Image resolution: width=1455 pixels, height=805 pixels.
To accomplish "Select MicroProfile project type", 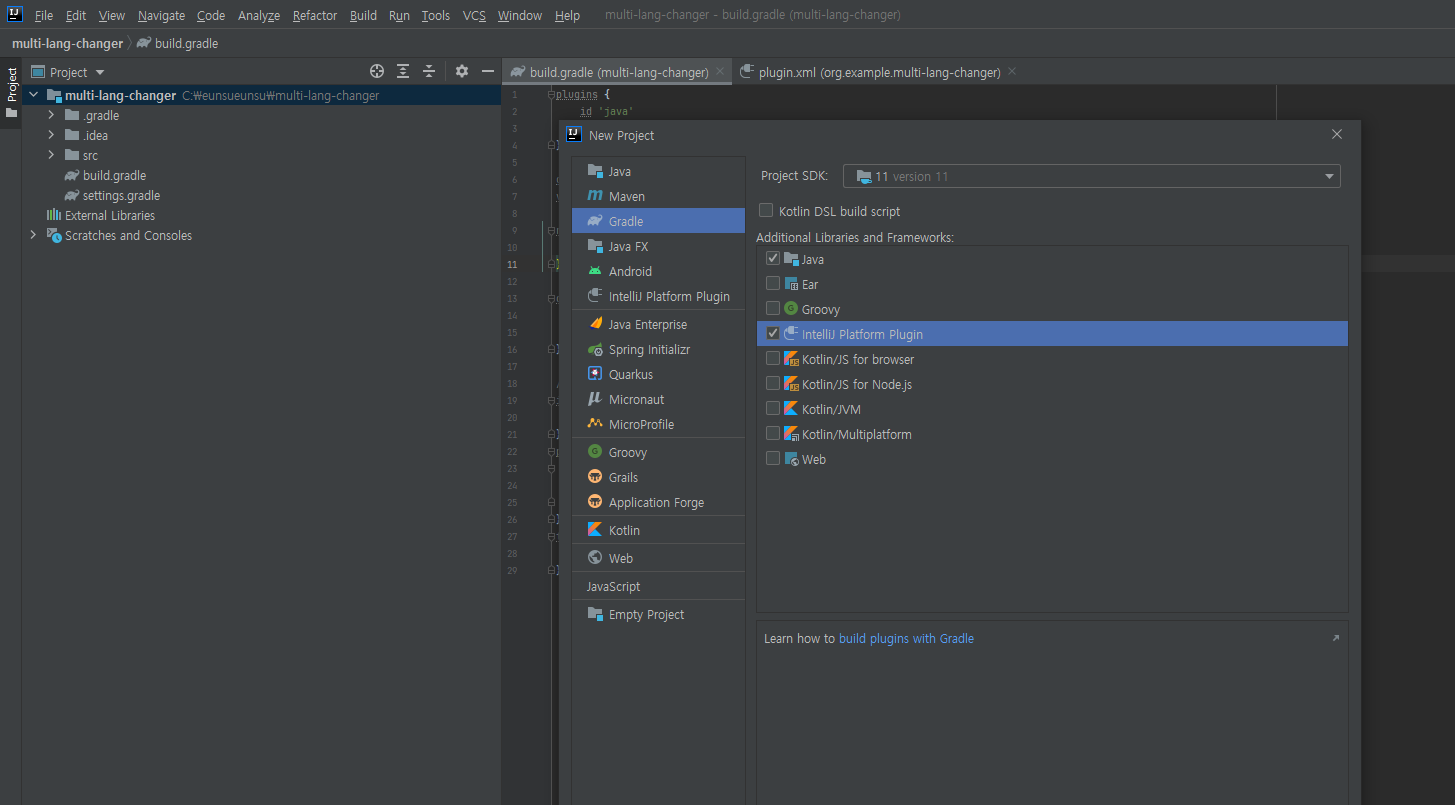I will pyautogui.click(x=658, y=424).
